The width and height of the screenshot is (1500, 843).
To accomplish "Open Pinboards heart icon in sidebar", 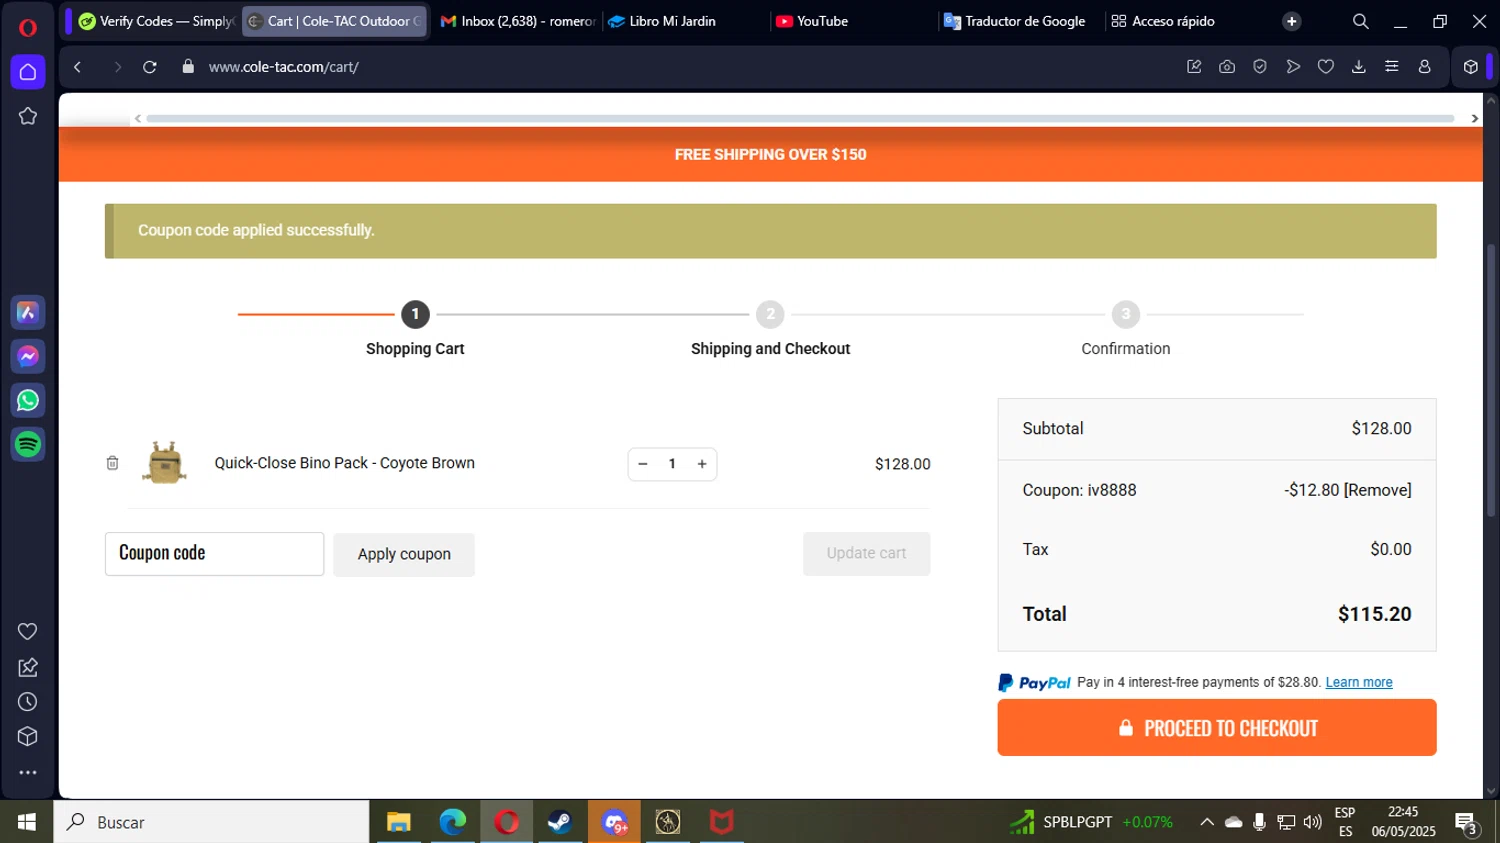I will pos(28,631).
